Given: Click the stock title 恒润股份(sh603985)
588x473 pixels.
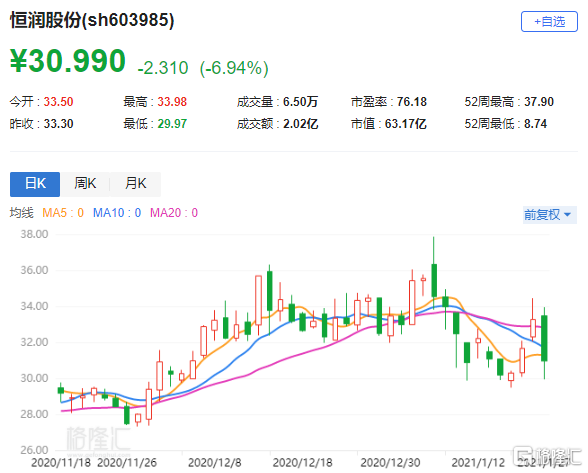Looking at the screenshot, I should (92, 20).
